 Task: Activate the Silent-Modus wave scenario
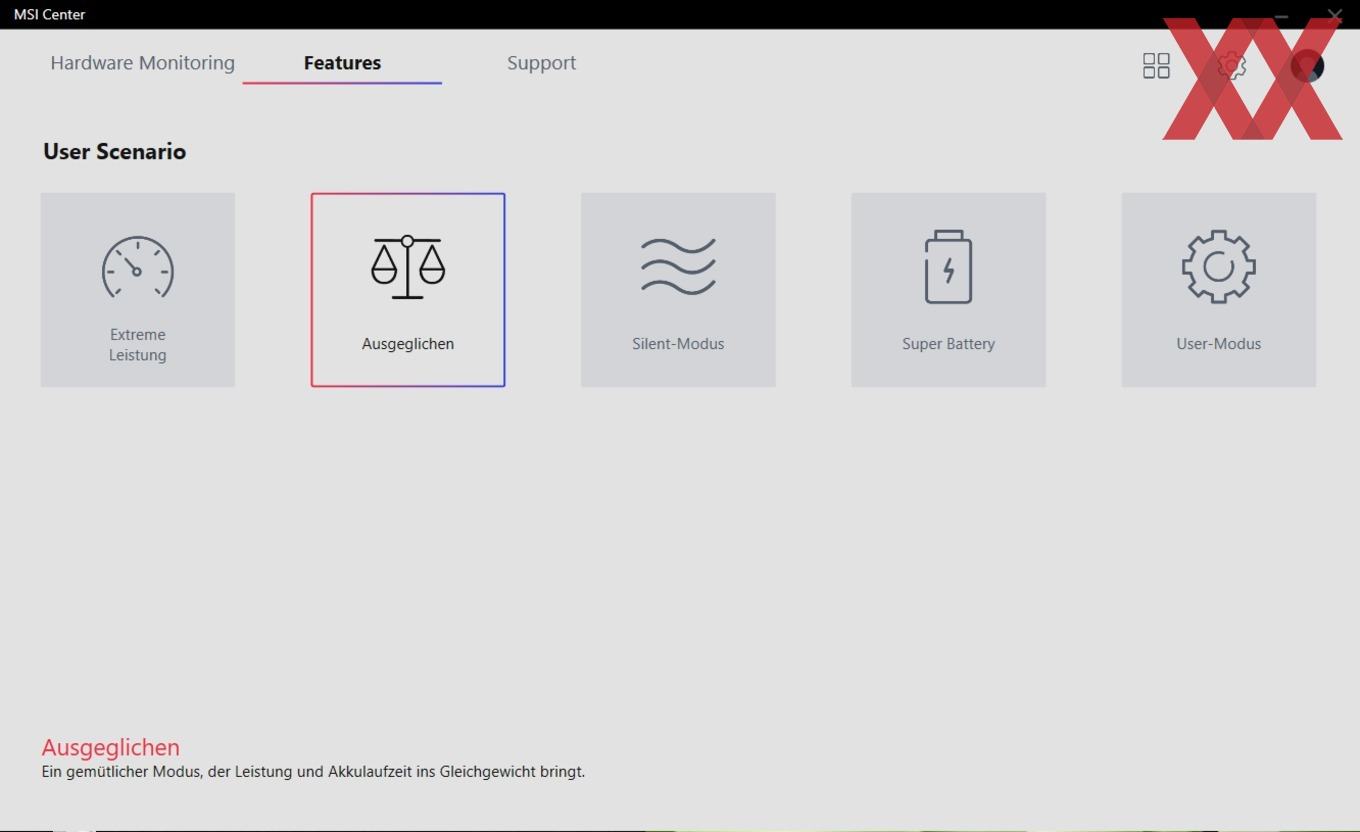(x=678, y=290)
